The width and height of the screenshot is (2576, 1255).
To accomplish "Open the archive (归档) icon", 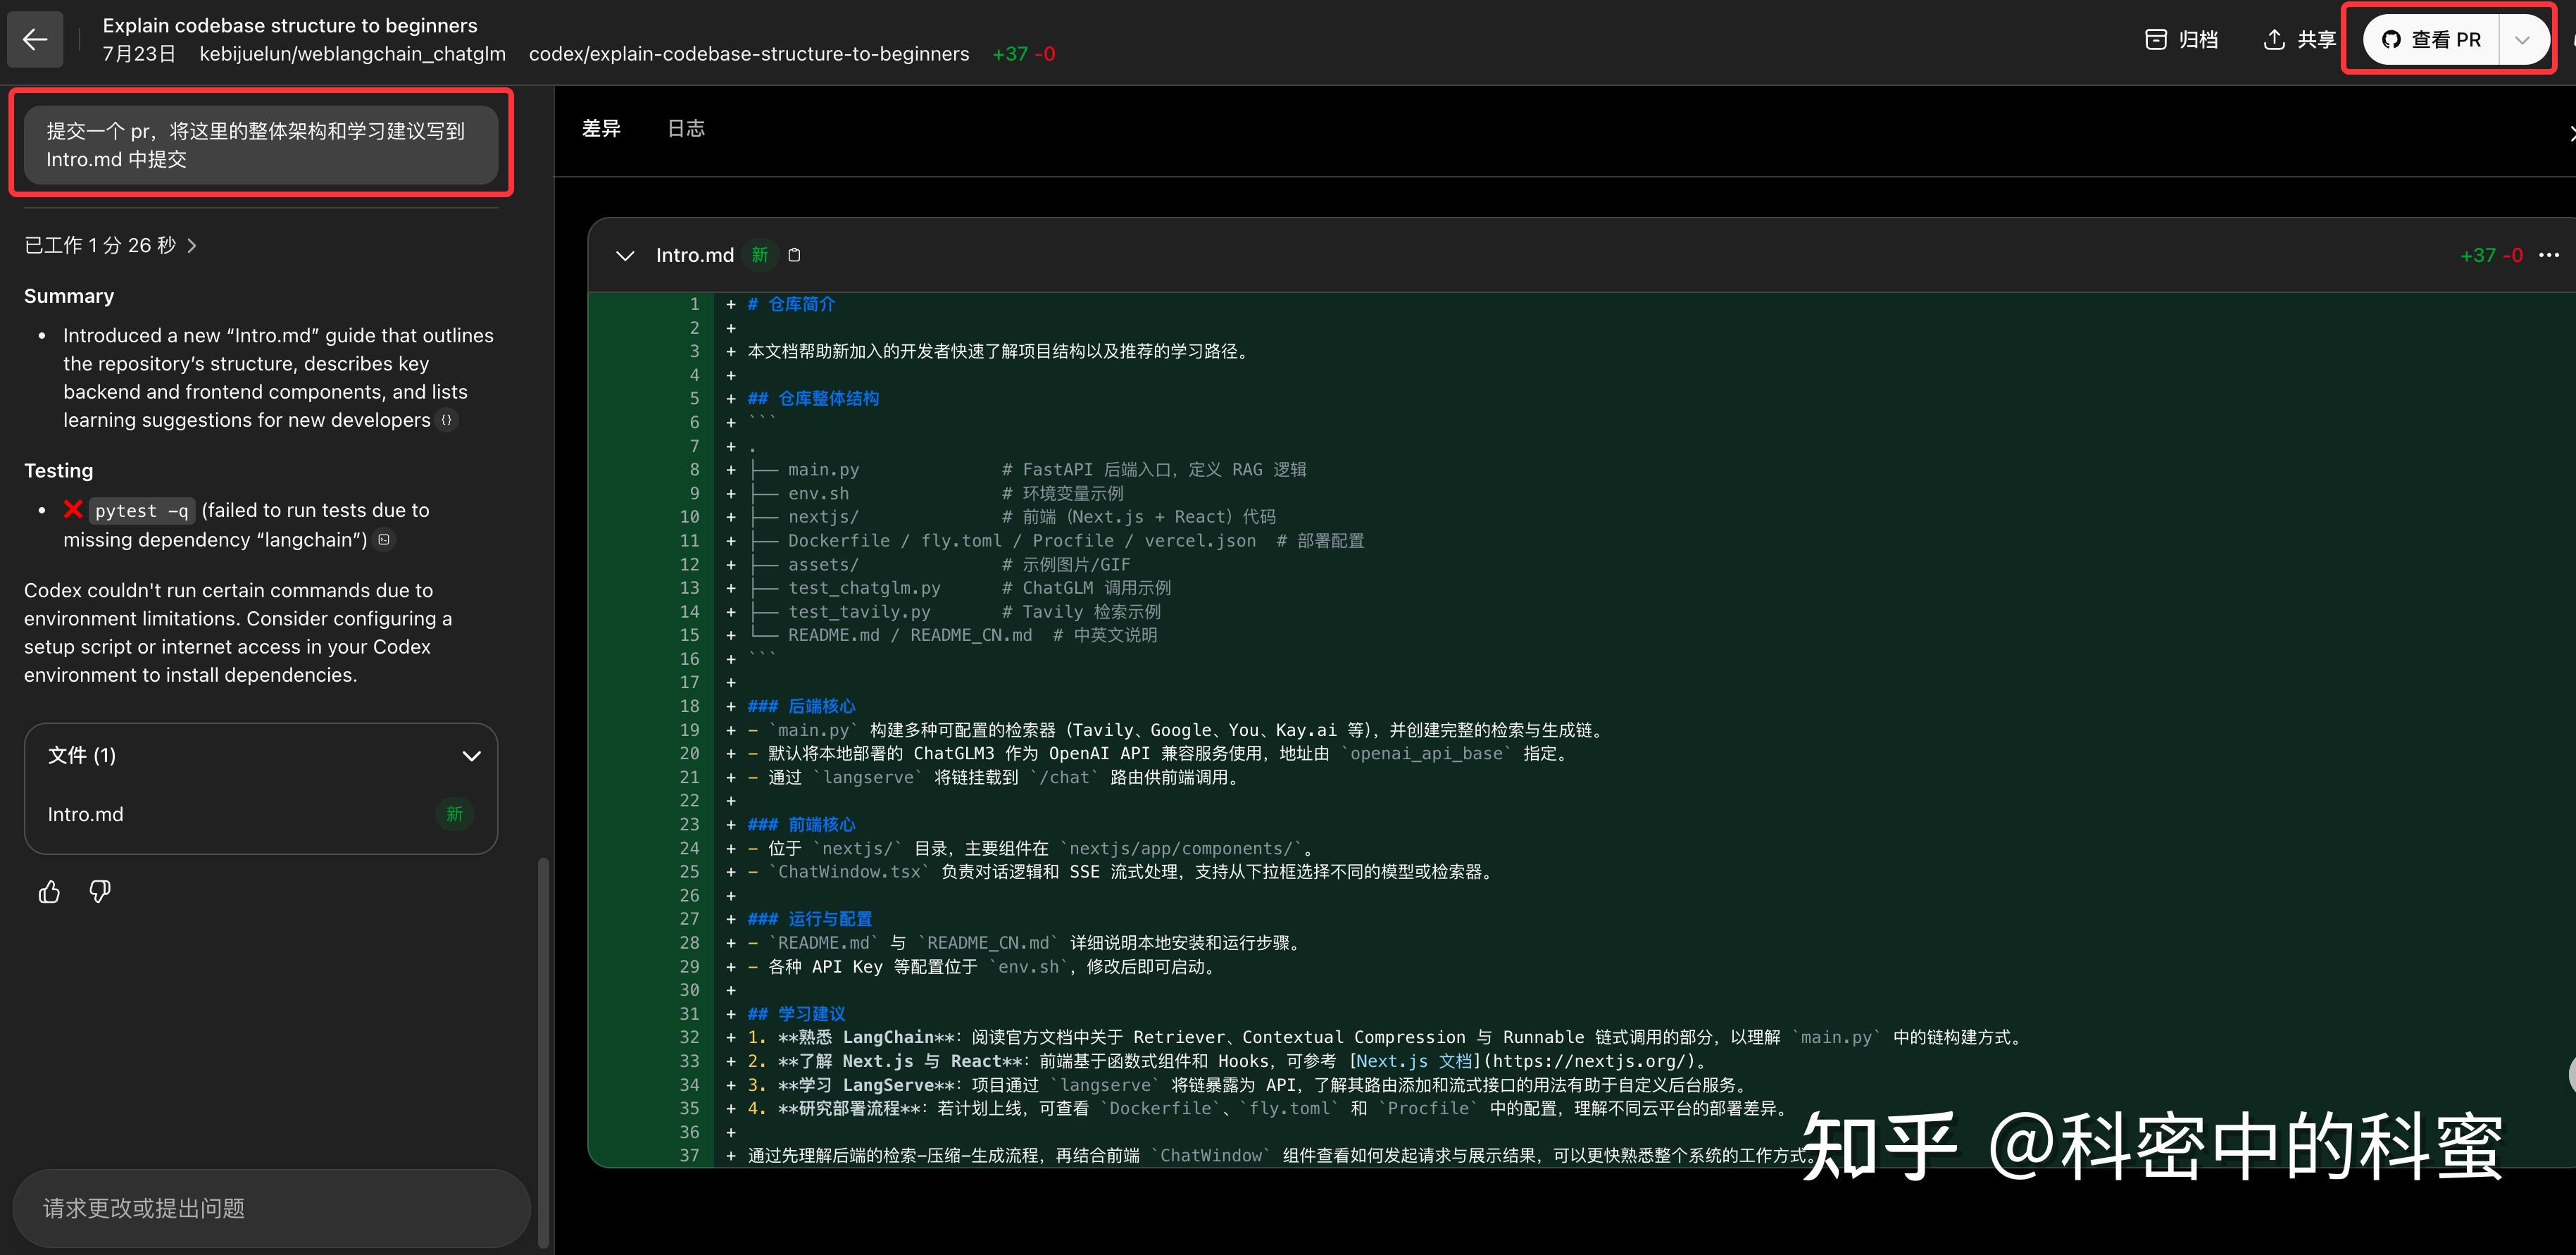I will pyautogui.click(x=2156, y=39).
